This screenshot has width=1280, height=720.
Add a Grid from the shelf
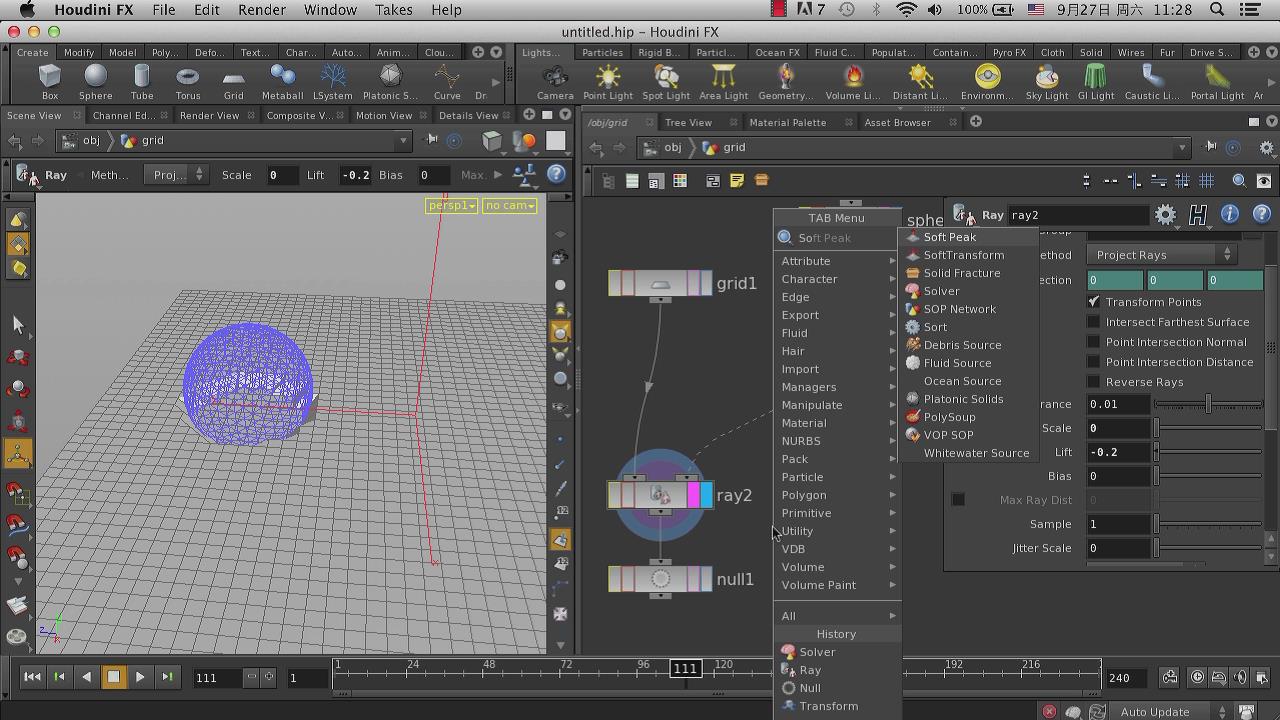tap(233, 82)
